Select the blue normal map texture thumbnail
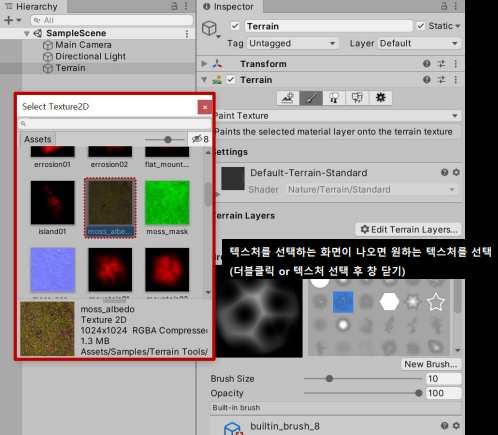 53,270
